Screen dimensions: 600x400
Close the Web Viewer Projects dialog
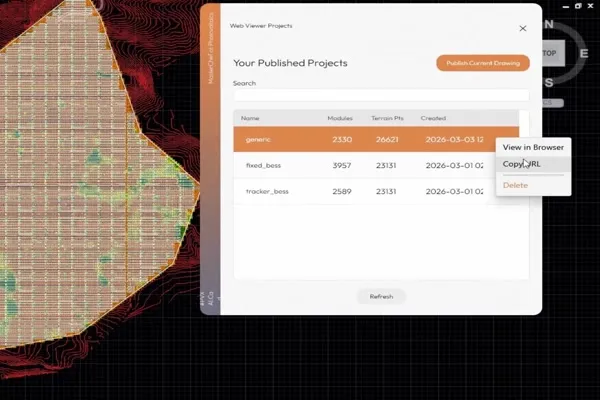coord(522,29)
